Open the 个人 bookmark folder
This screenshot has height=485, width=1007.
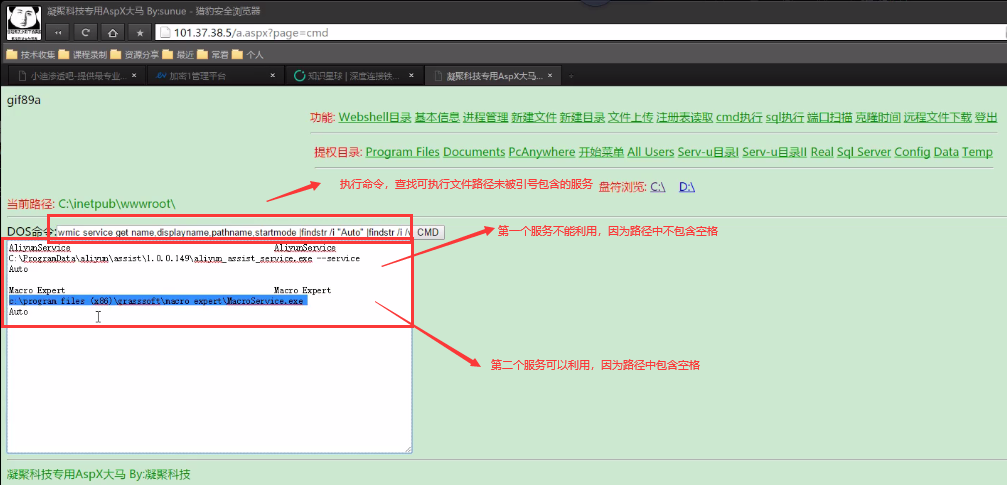coord(248,54)
